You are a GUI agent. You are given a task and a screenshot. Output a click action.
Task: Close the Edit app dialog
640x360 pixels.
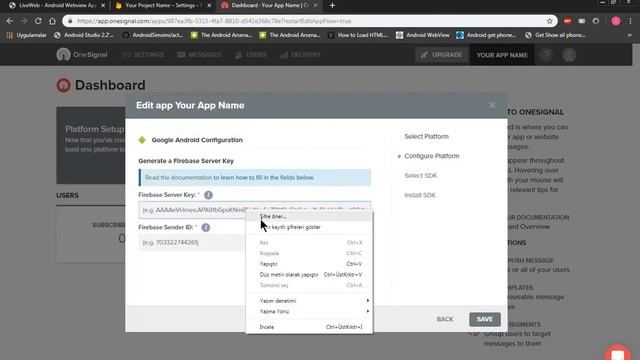click(492, 105)
